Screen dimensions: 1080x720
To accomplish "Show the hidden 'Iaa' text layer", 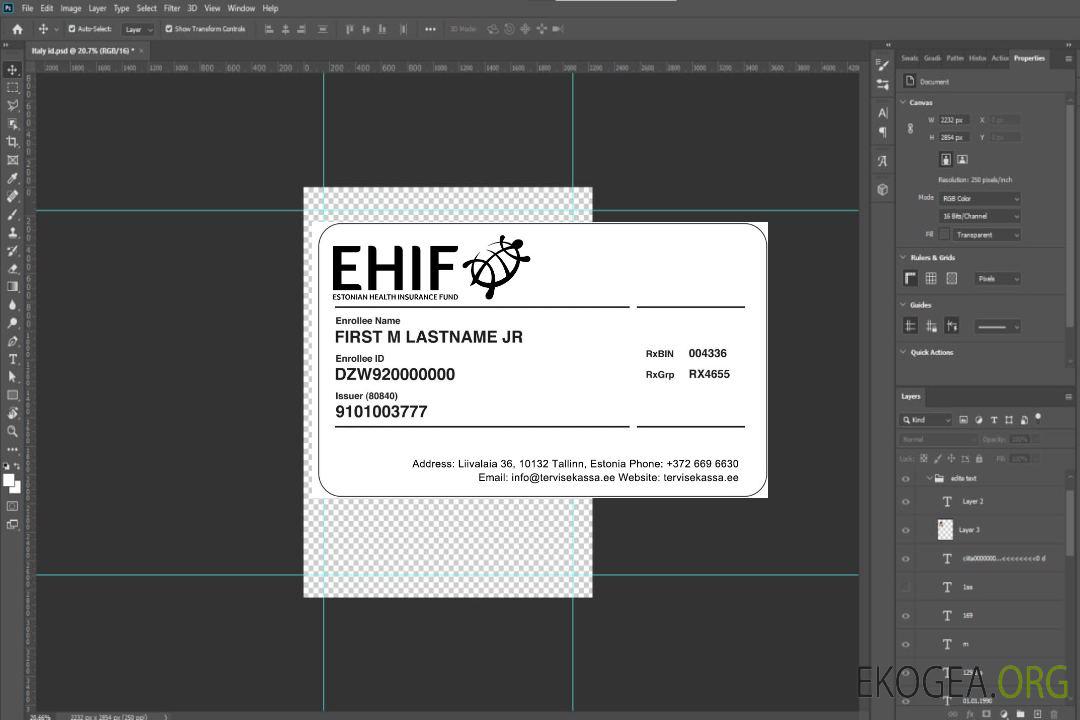I will (x=906, y=588).
